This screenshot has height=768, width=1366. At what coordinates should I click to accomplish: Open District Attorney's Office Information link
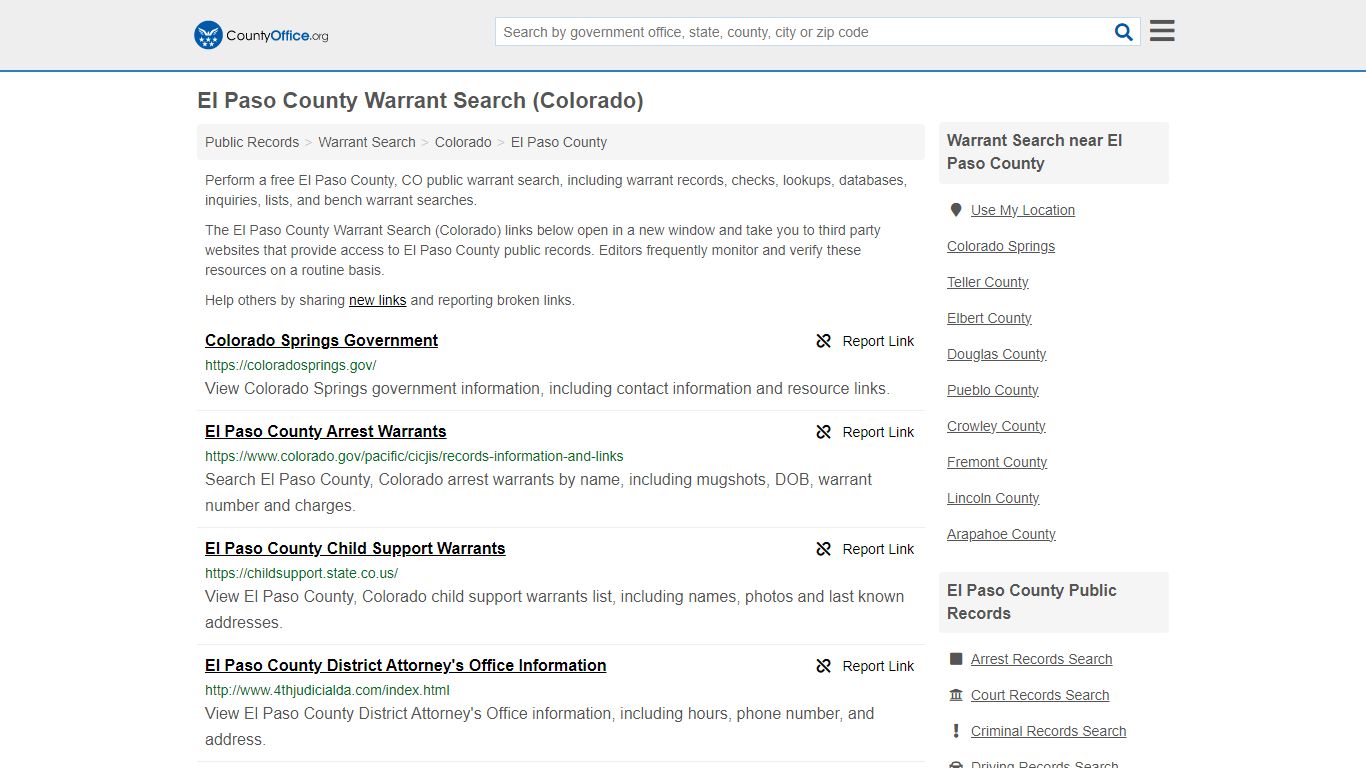coord(406,665)
